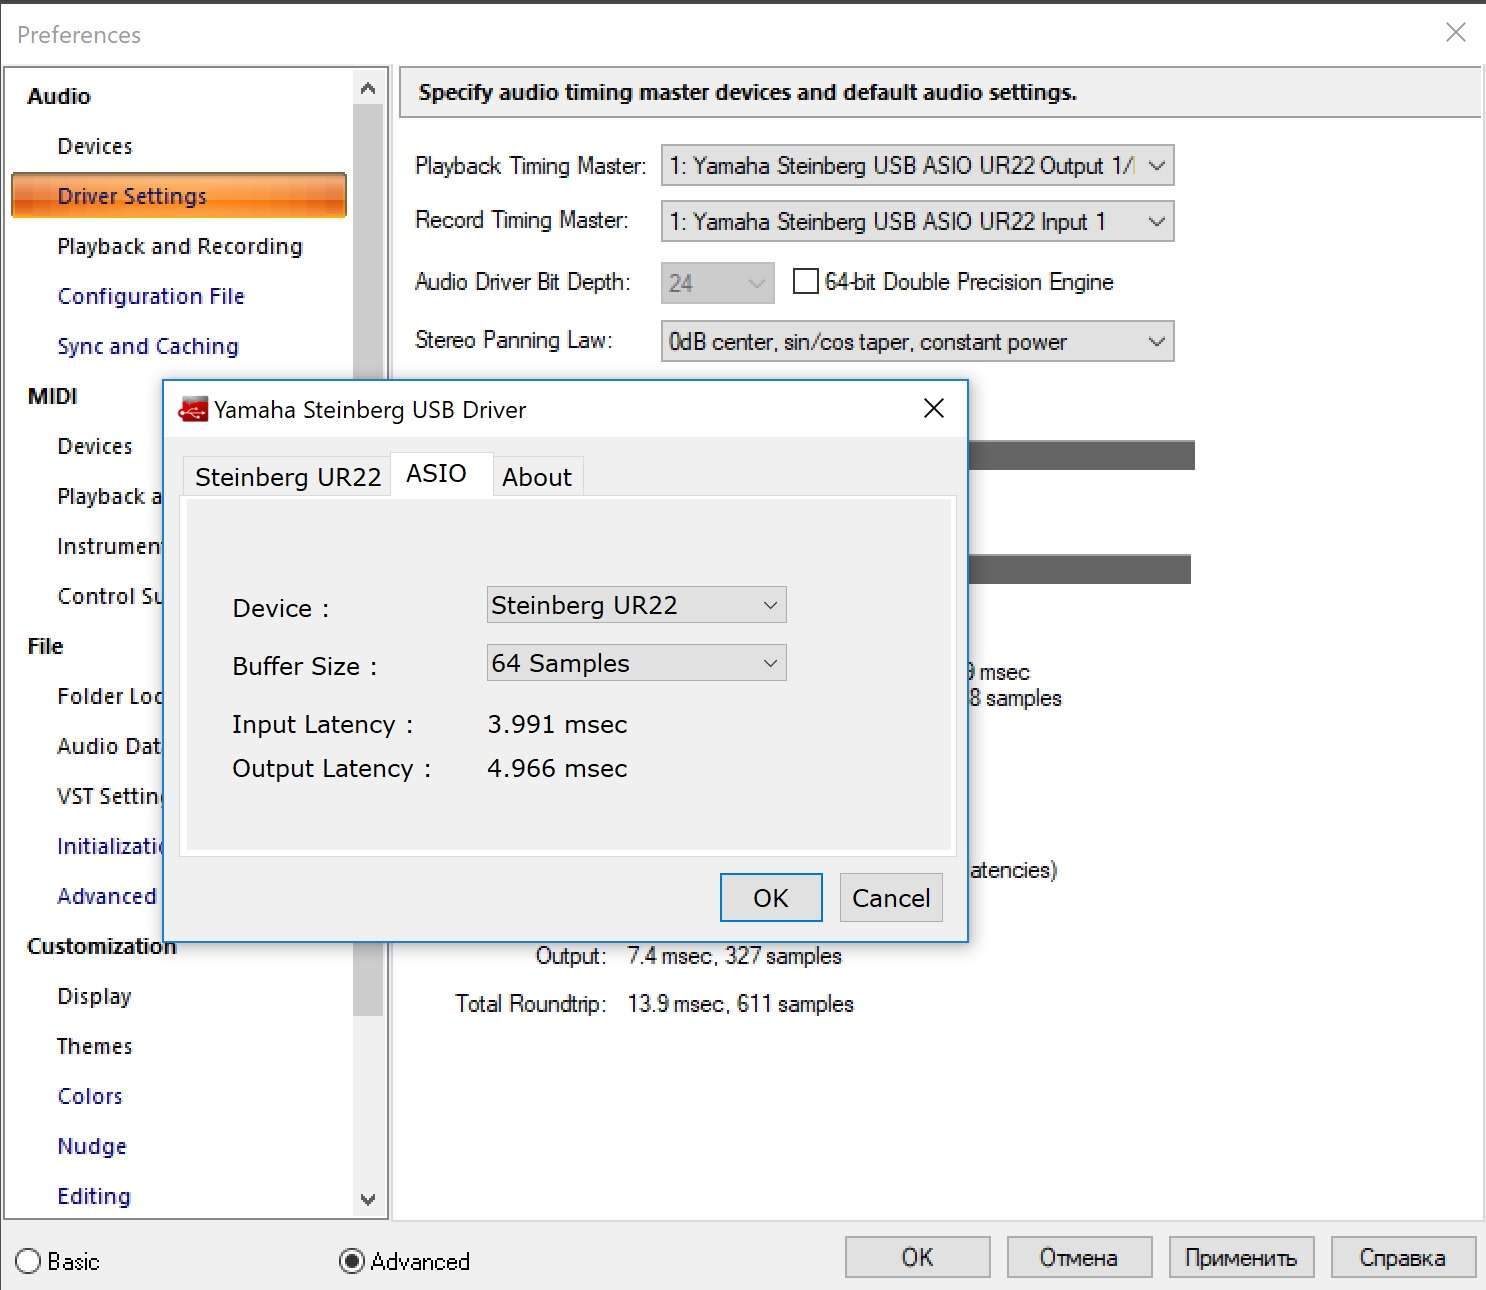1486x1290 pixels.
Task: Click the sidebar scroll-up arrow
Action: pos(368,89)
